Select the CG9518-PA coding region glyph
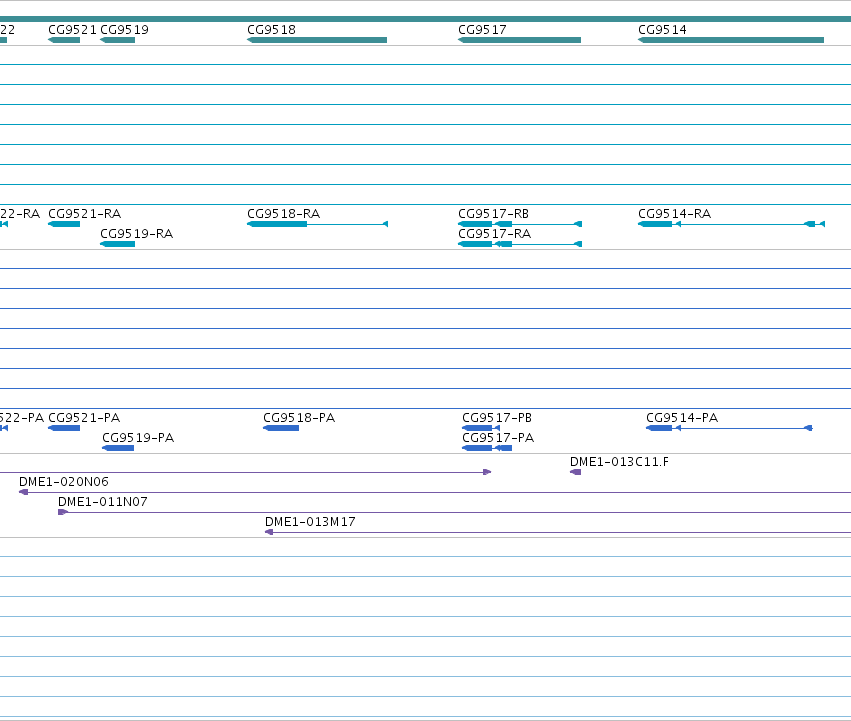 click(281, 428)
